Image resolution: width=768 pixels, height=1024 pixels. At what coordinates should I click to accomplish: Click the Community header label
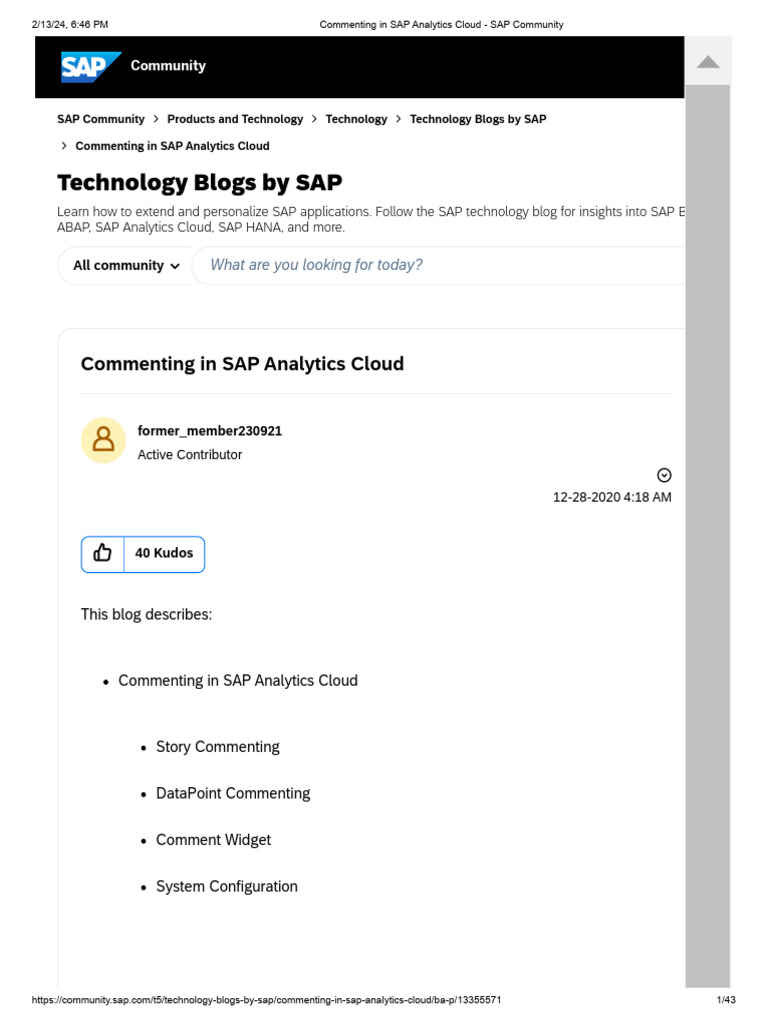pos(168,66)
